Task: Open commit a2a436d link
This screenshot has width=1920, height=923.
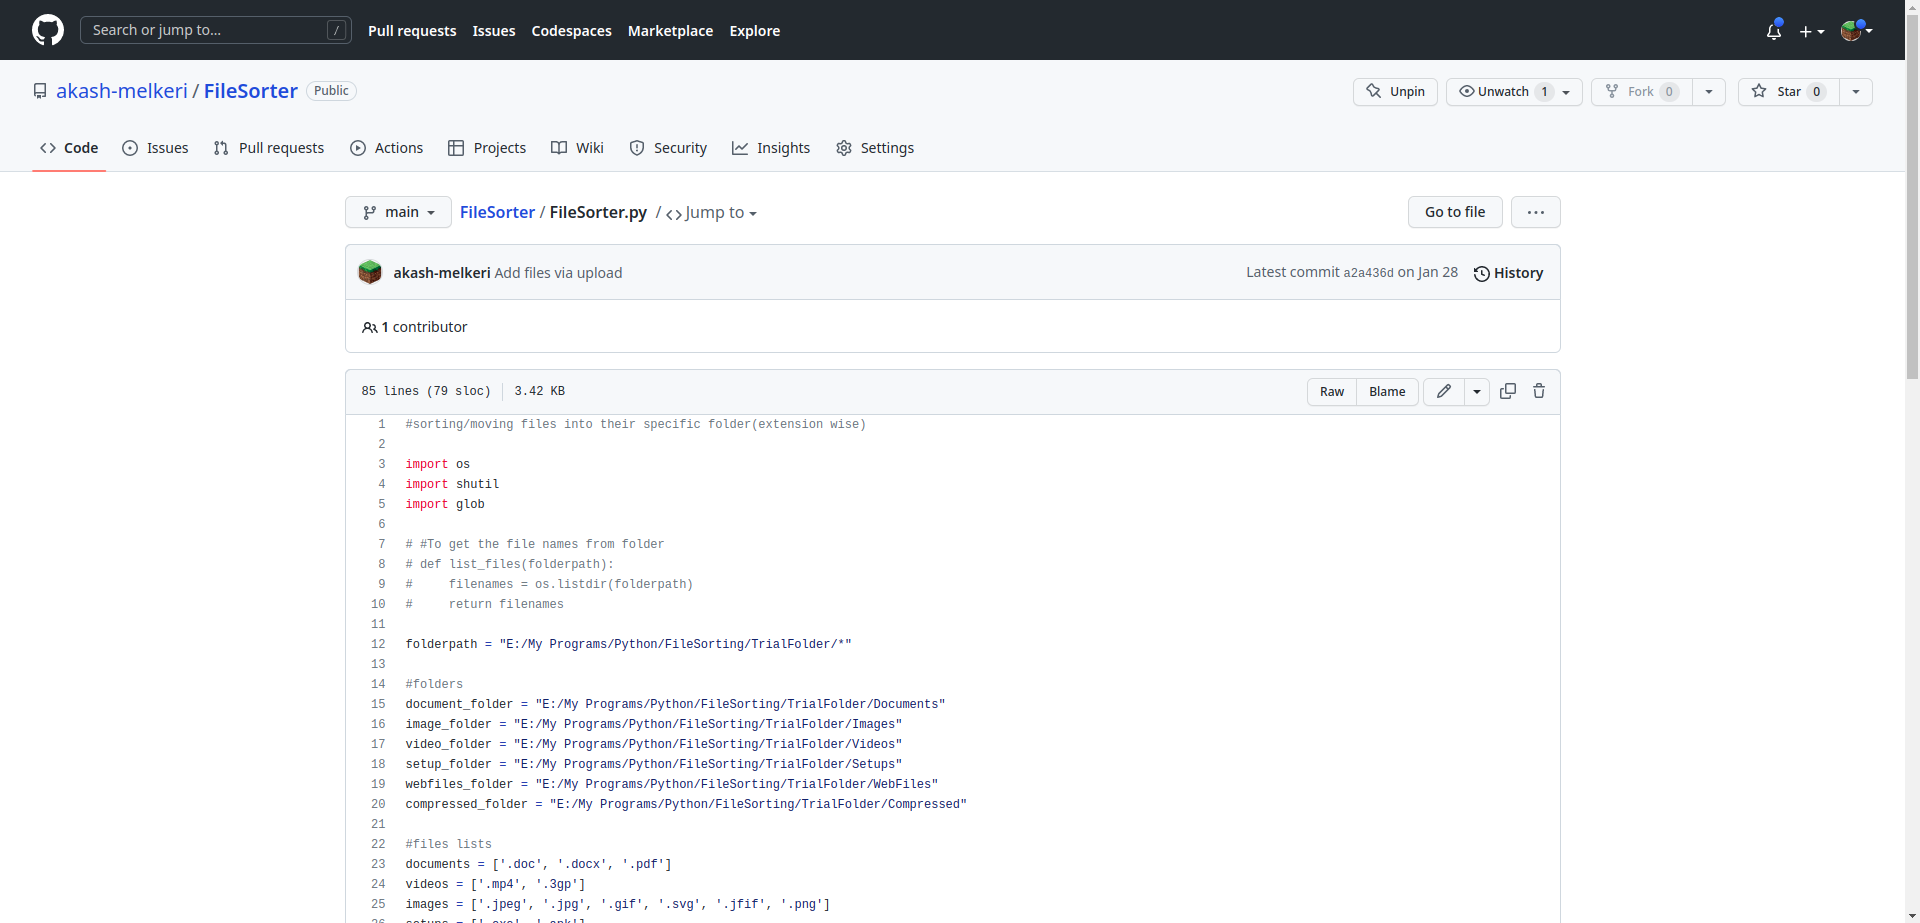Action: (x=1367, y=273)
